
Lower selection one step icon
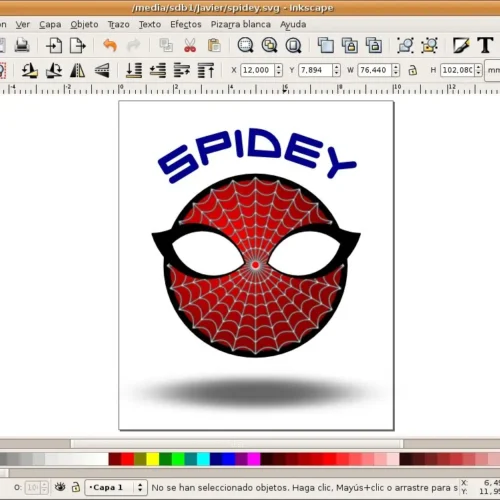pos(158,70)
